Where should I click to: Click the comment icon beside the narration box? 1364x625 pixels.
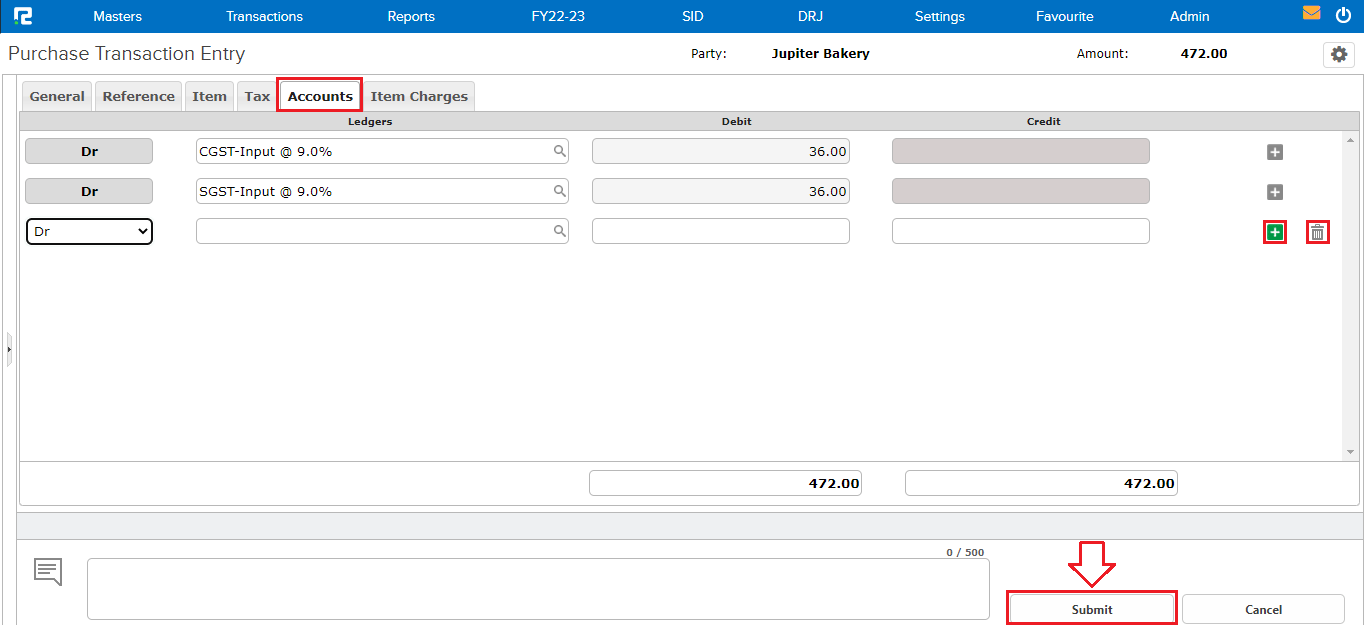[47, 571]
